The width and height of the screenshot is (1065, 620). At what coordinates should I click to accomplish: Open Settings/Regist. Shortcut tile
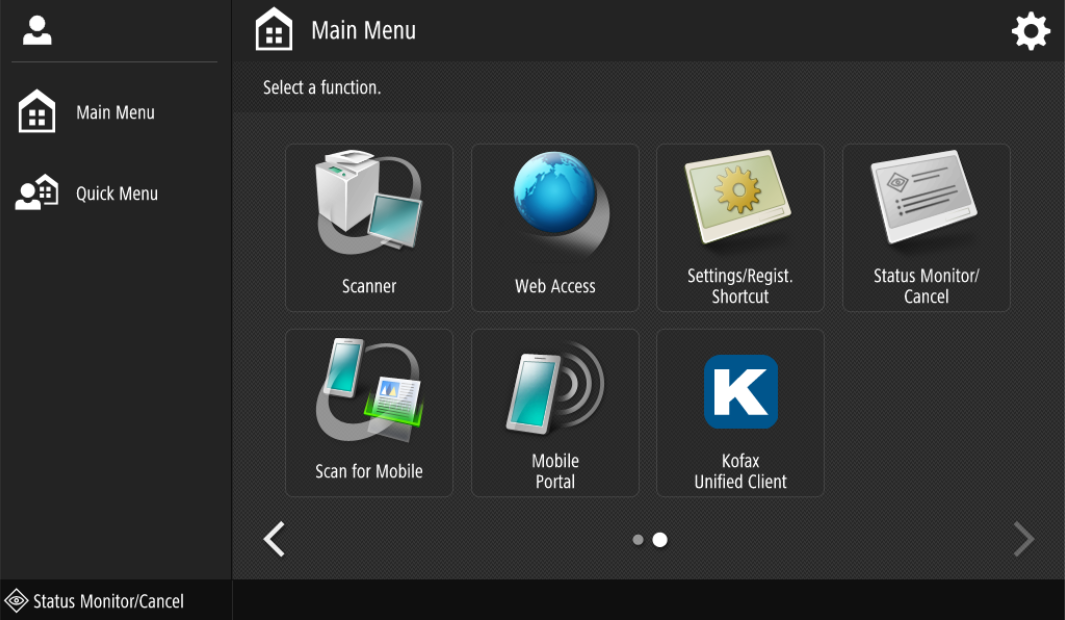click(740, 228)
